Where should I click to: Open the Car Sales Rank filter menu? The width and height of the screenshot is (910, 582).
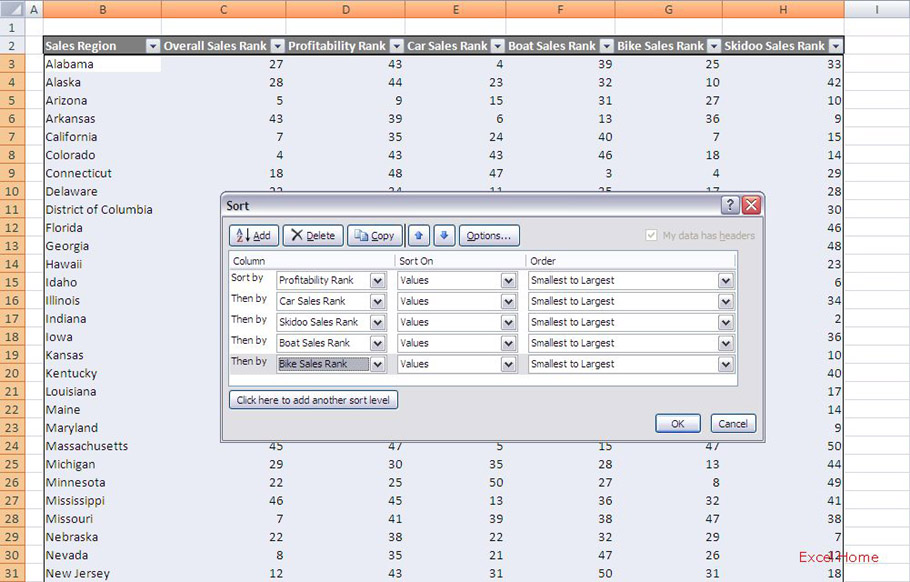pyautogui.click(x=497, y=45)
